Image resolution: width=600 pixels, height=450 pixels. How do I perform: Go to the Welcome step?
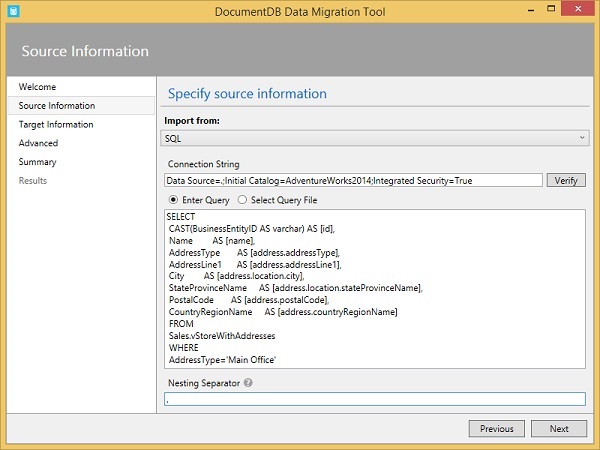pos(37,87)
